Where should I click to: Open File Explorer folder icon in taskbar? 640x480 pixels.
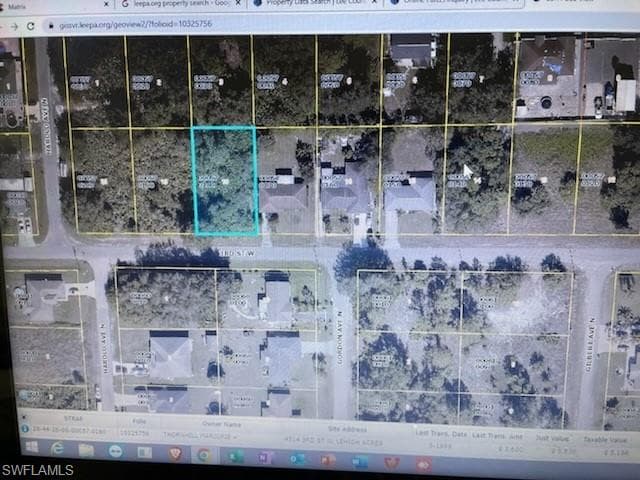[86, 450]
